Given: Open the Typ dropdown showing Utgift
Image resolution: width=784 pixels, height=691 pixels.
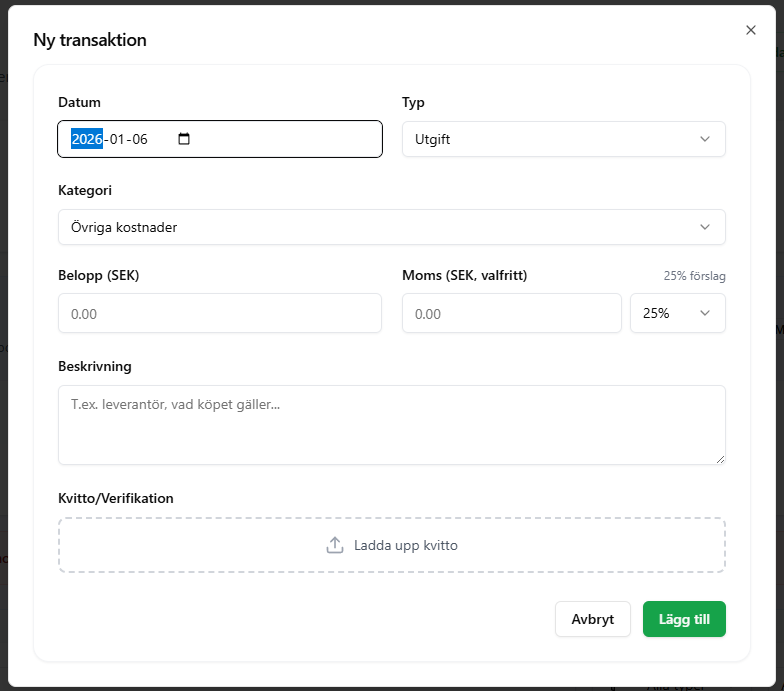Looking at the screenshot, I should (x=563, y=139).
